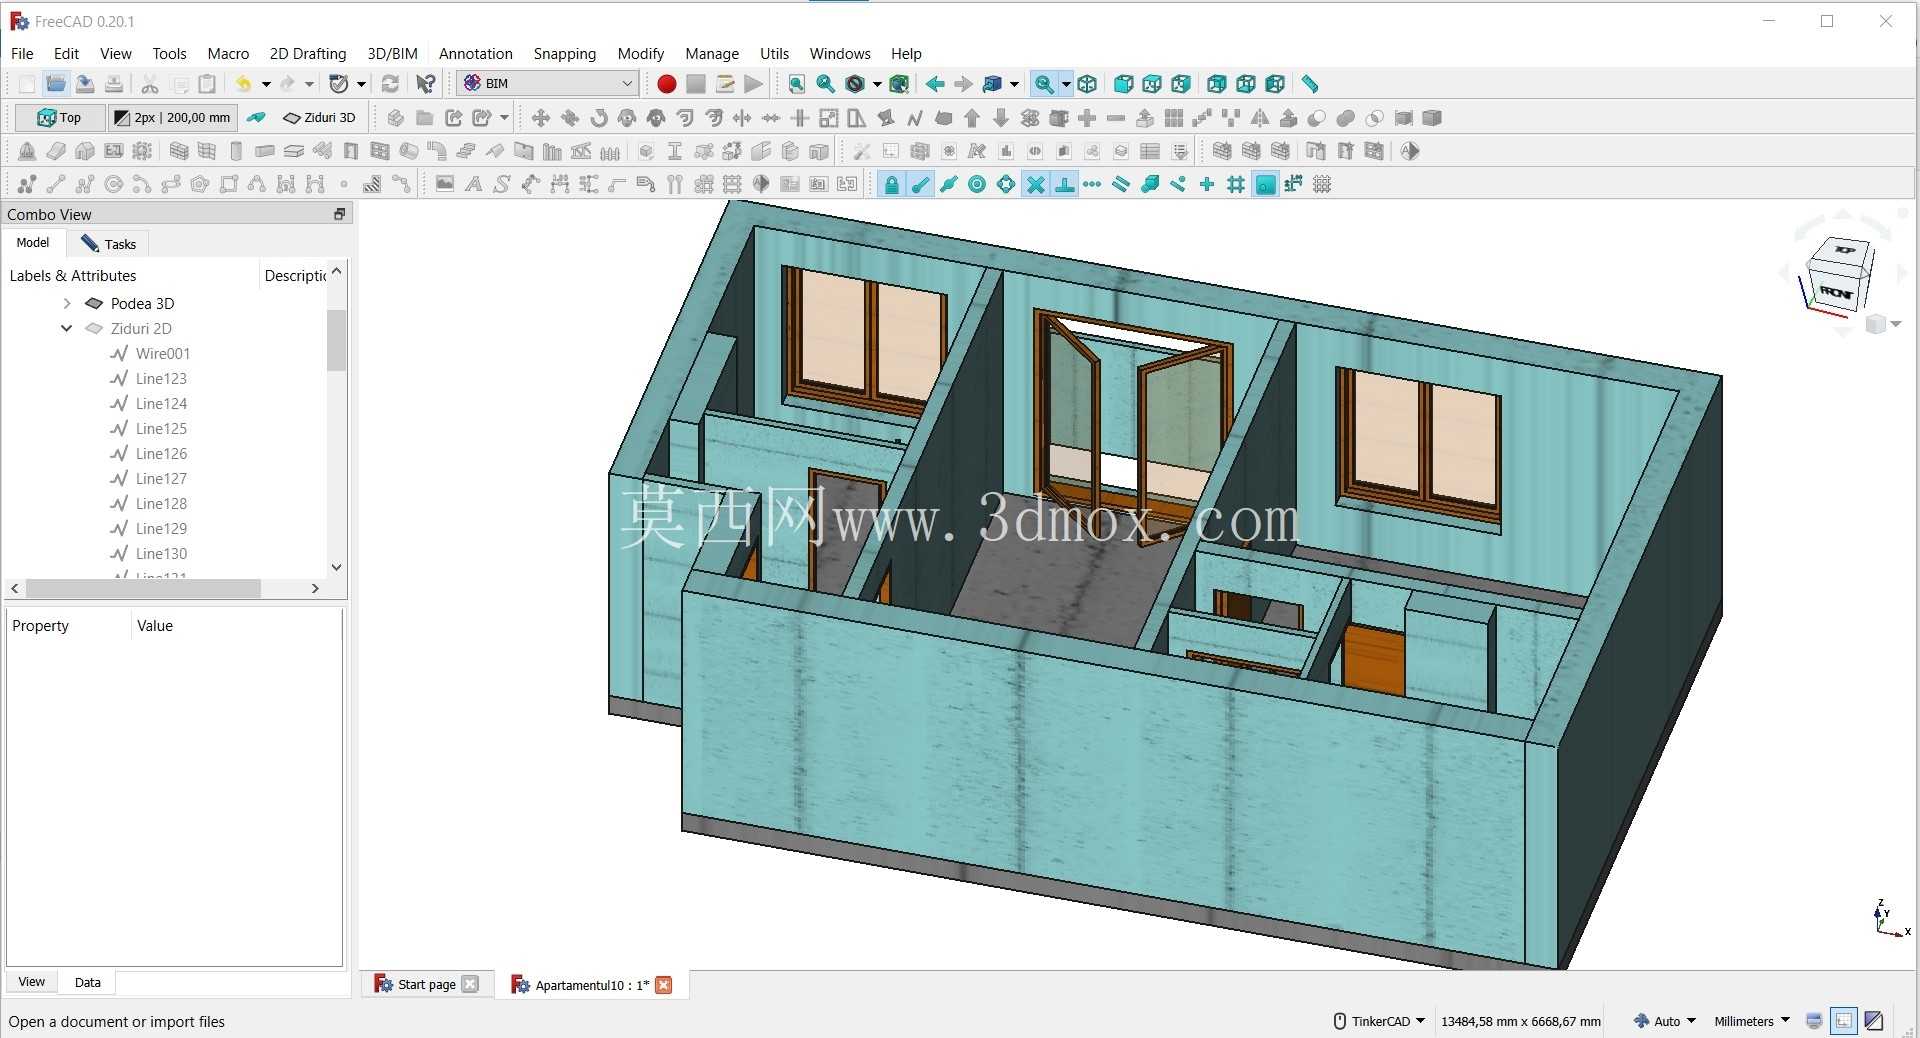This screenshot has width=1920, height=1038.
Task: Click the Top working plane button
Action: [x=60, y=118]
